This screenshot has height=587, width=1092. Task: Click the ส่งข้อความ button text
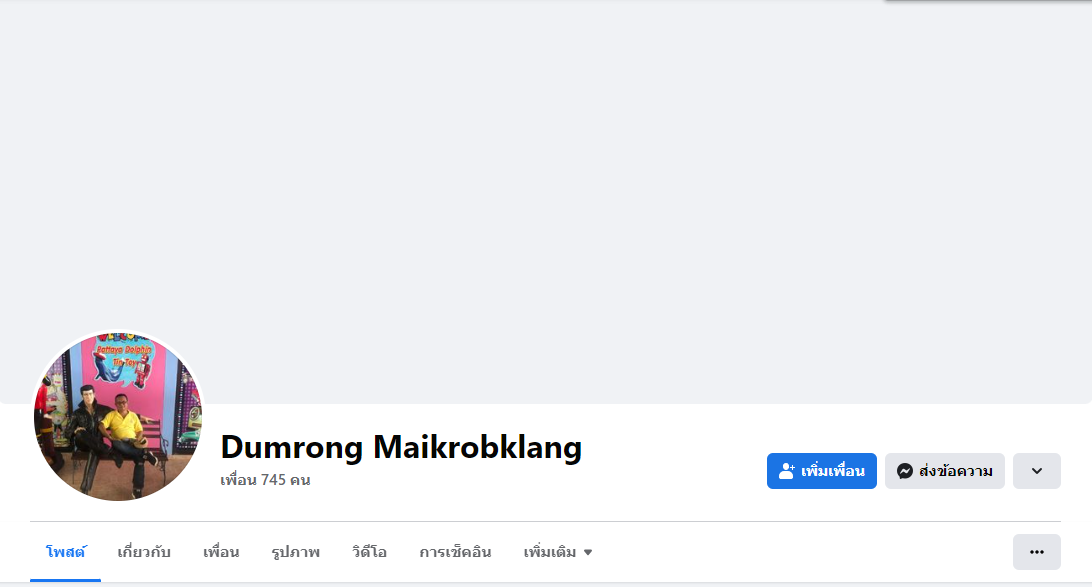click(x=956, y=471)
